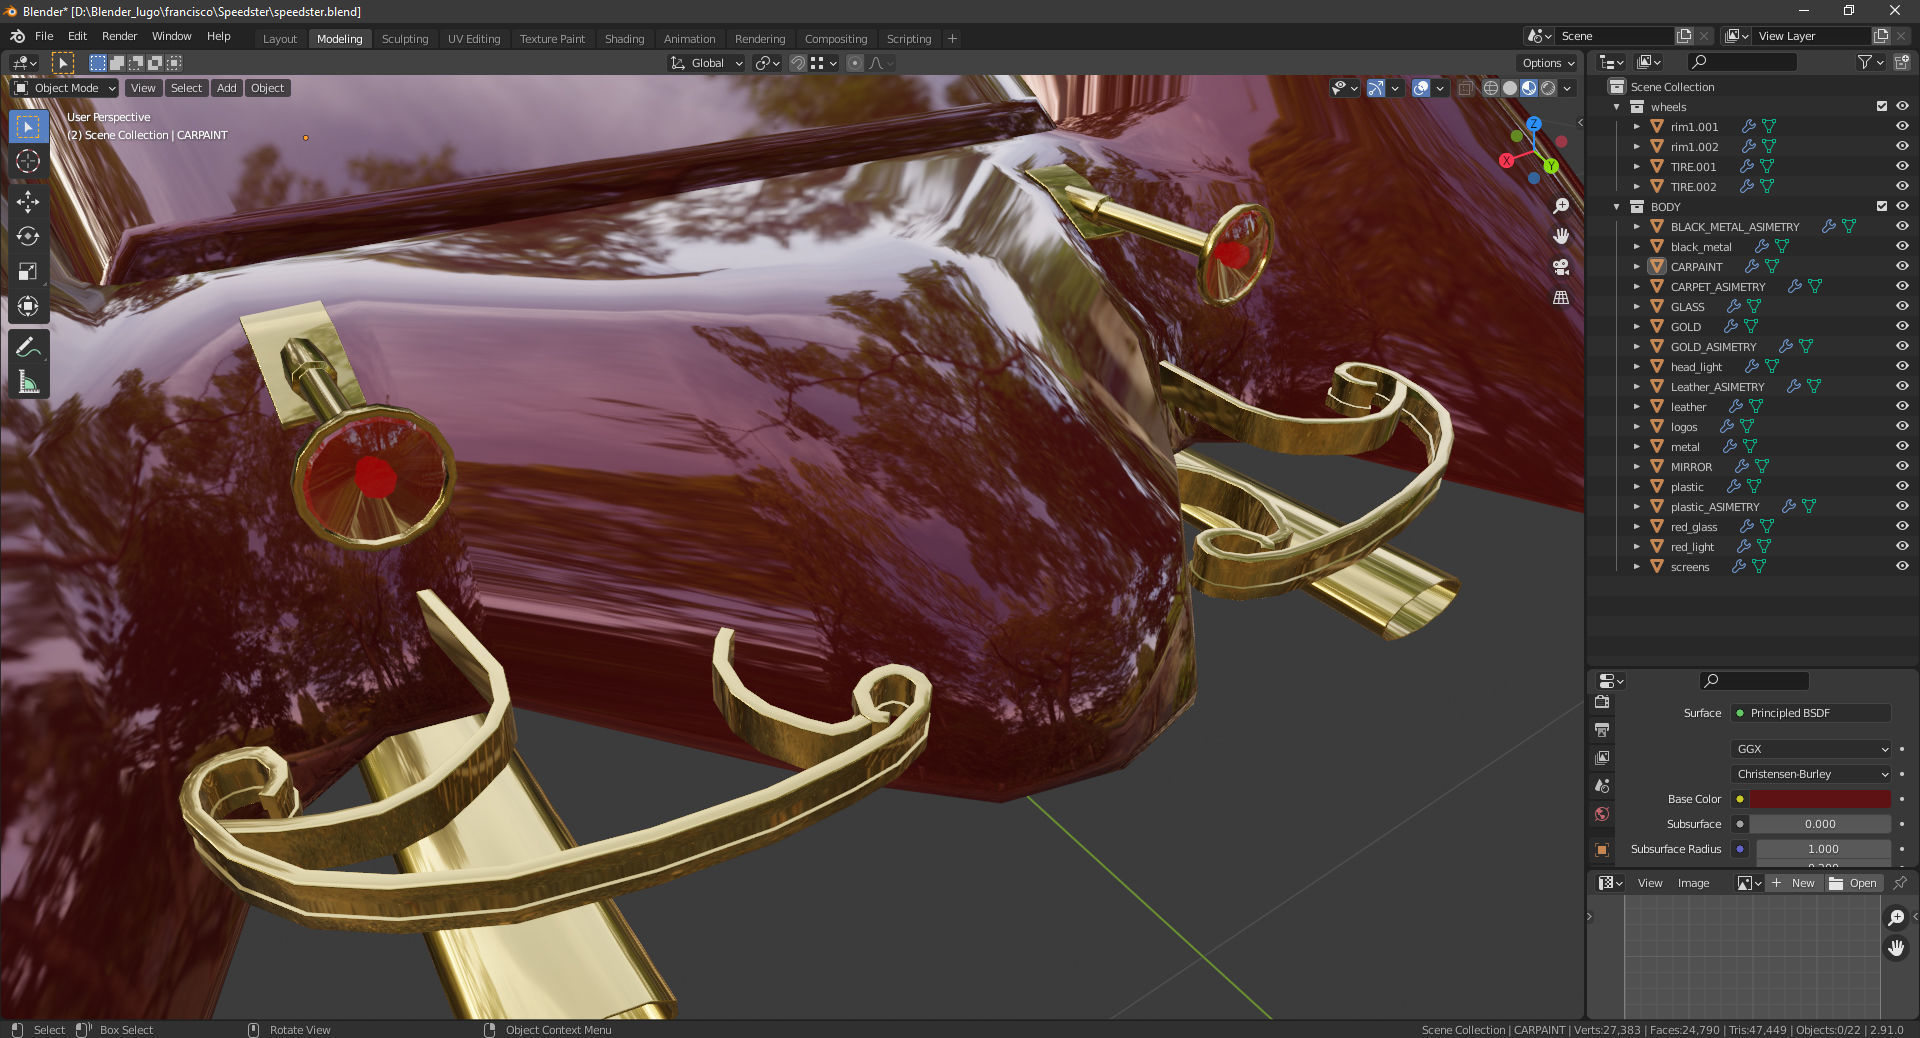
Task: Hide the rim1.001 object
Action: click(x=1902, y=126)
